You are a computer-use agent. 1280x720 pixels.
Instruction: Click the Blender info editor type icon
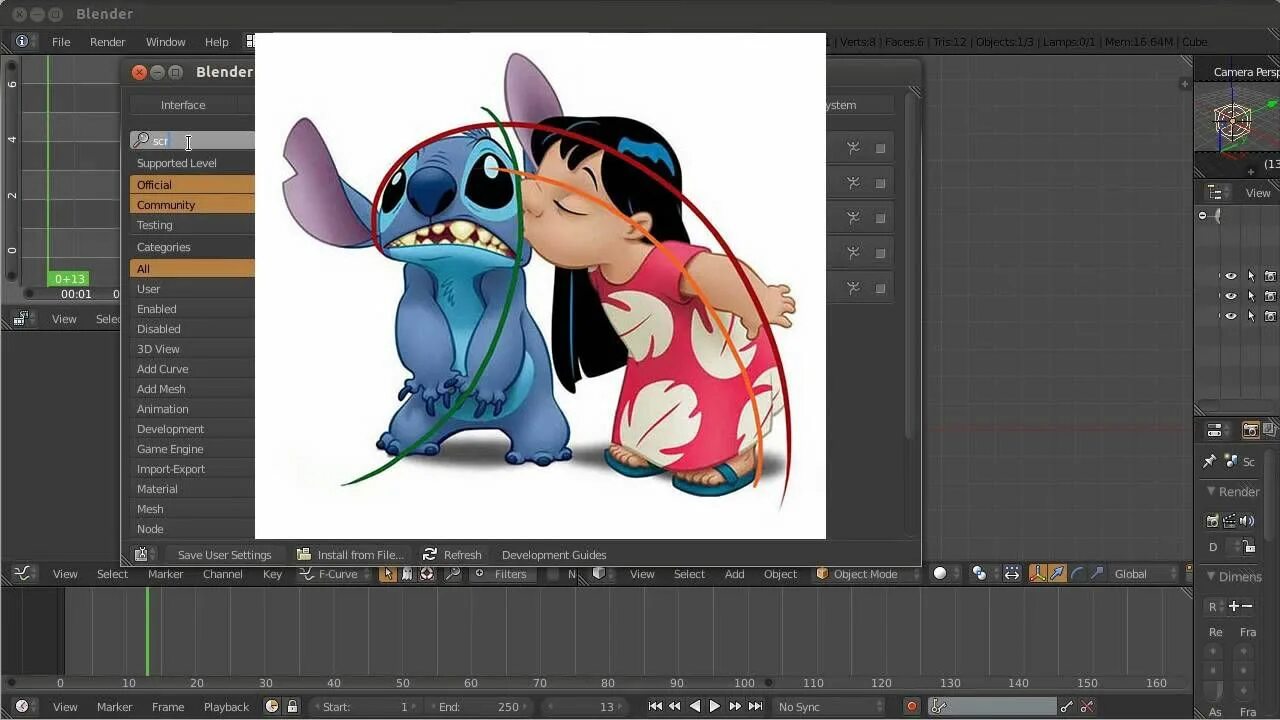coord(22,42)
